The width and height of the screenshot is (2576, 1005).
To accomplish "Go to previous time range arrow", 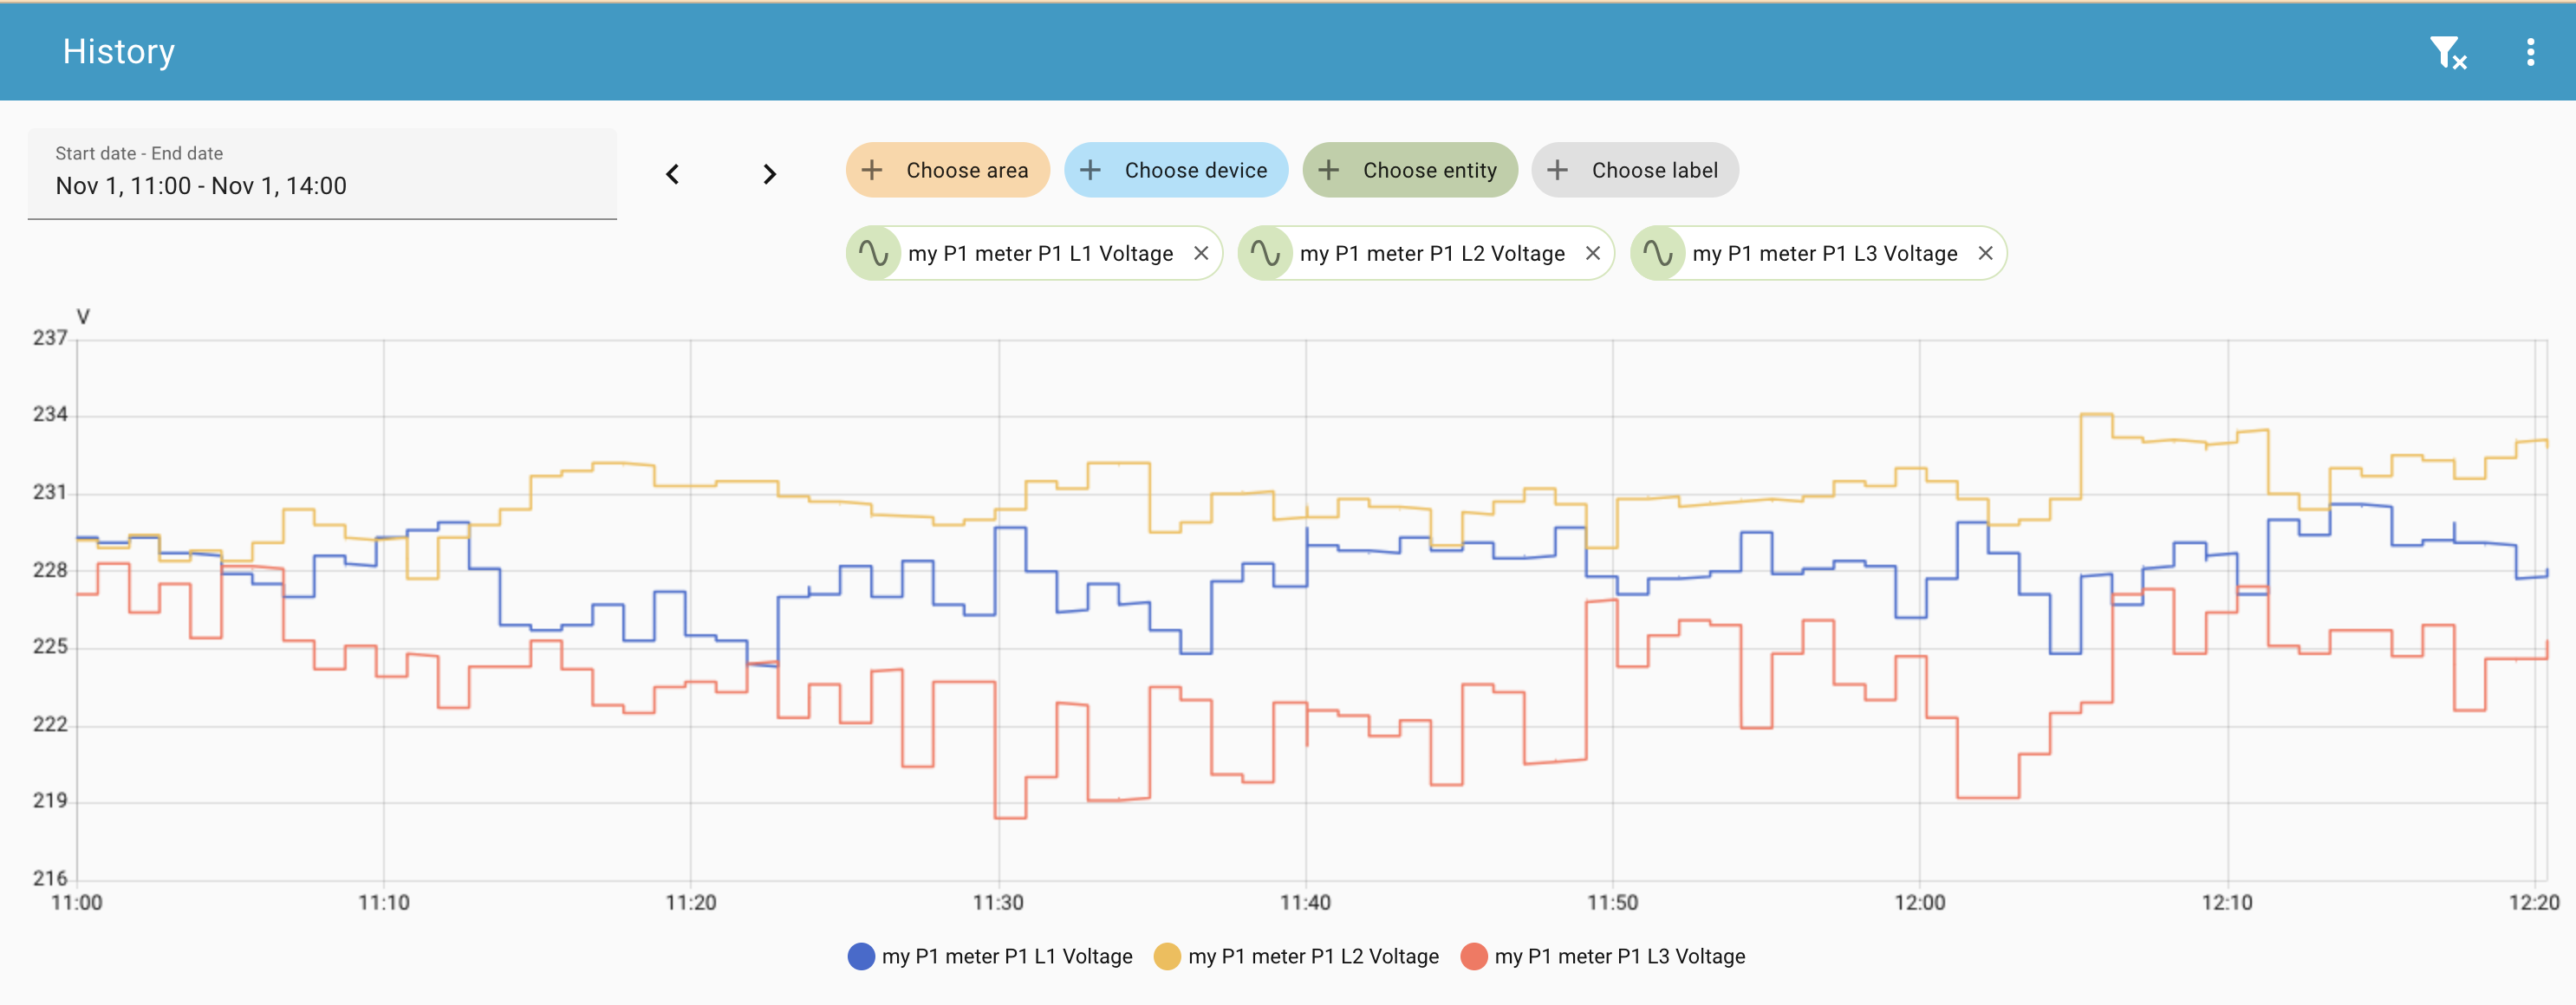I will pyautogui.click(x=673, y=174).
